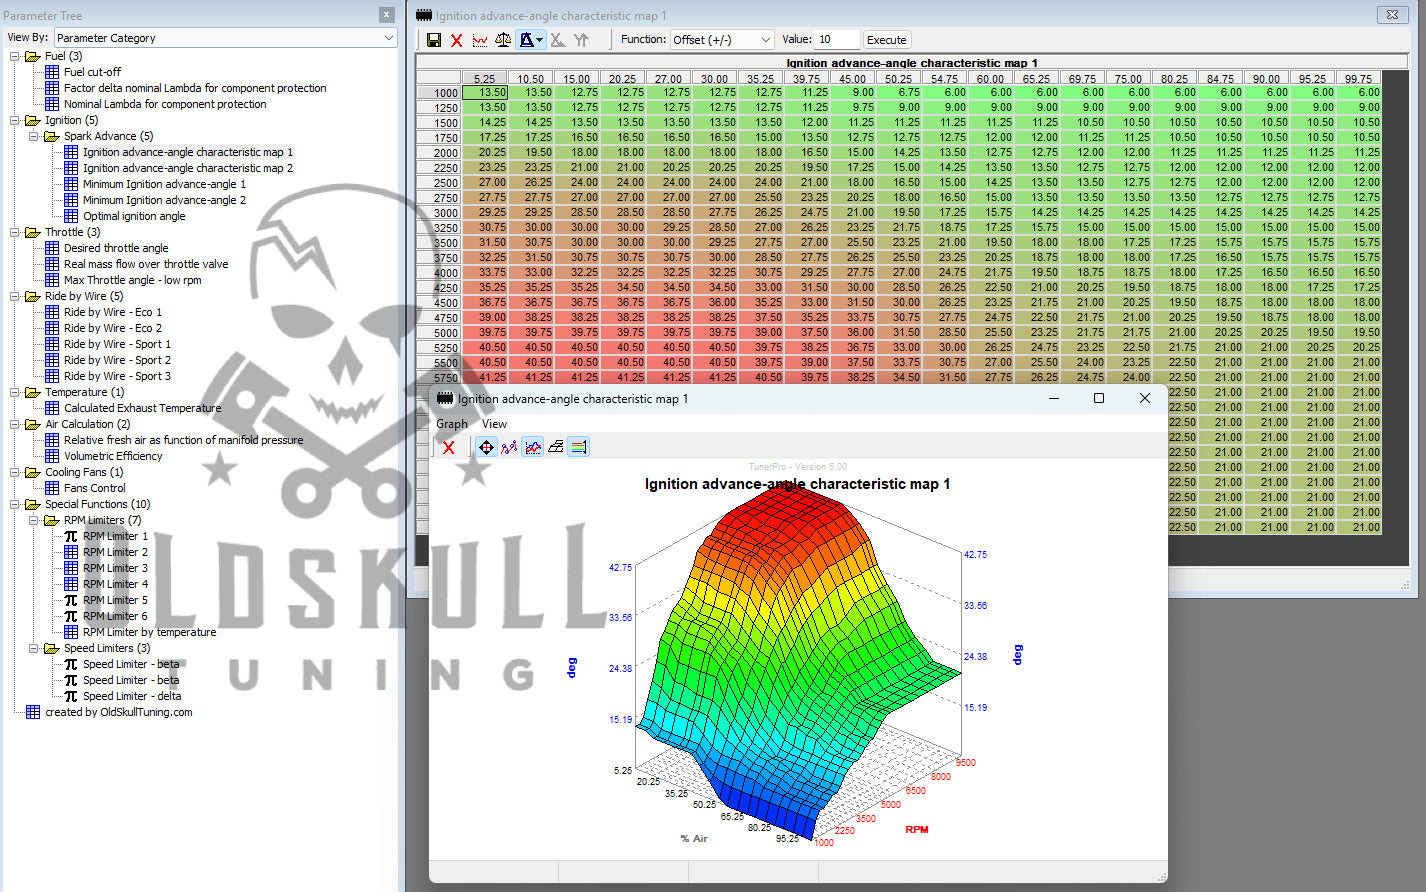
Task: Select Max Throttle angle - low rpm
Action: click(132, 280)
